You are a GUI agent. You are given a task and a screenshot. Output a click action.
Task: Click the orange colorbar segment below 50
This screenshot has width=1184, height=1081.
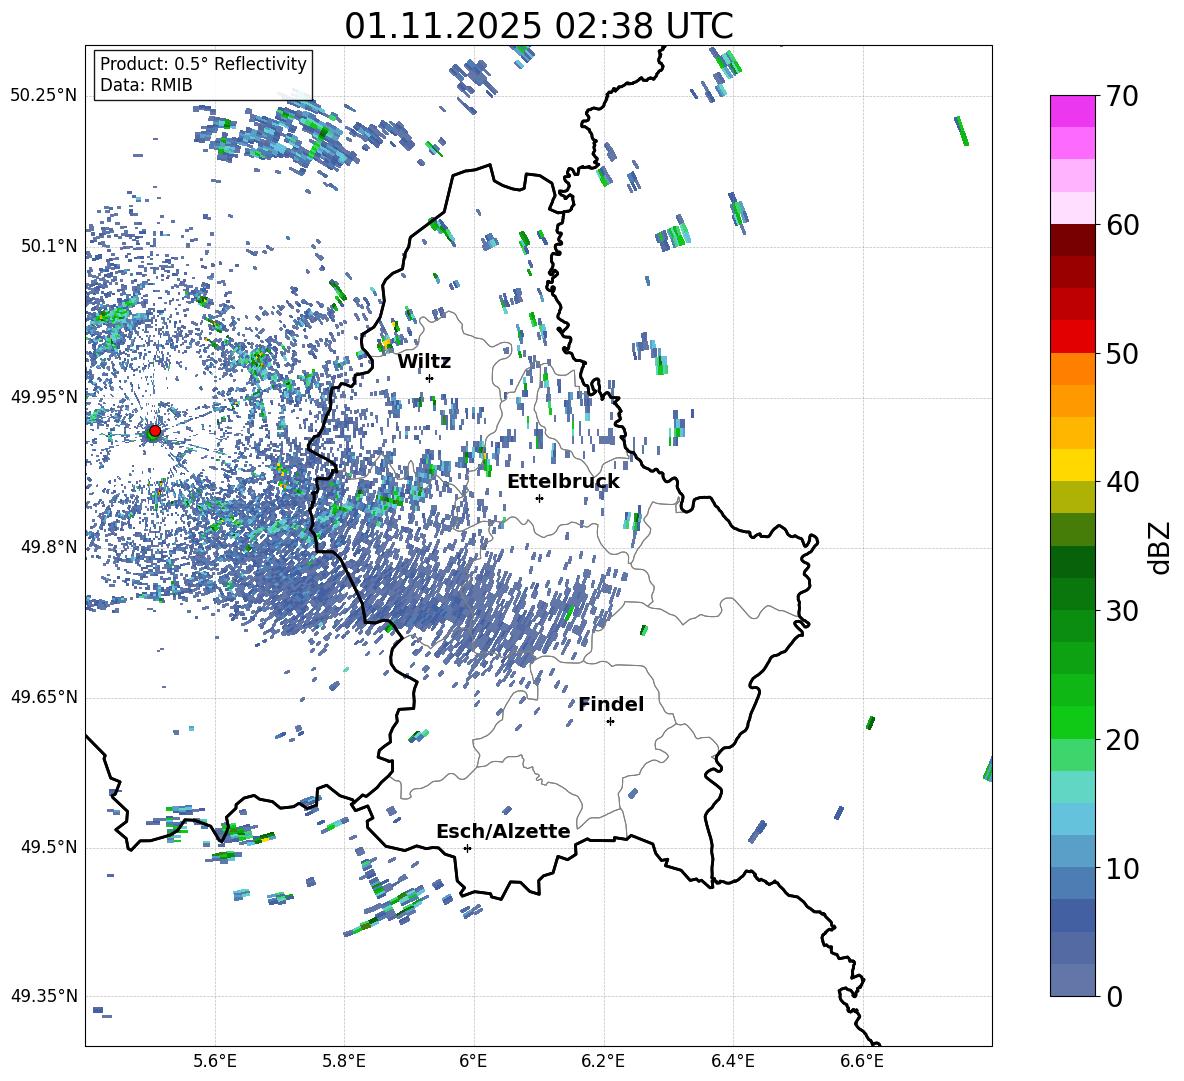(1072, 369)
